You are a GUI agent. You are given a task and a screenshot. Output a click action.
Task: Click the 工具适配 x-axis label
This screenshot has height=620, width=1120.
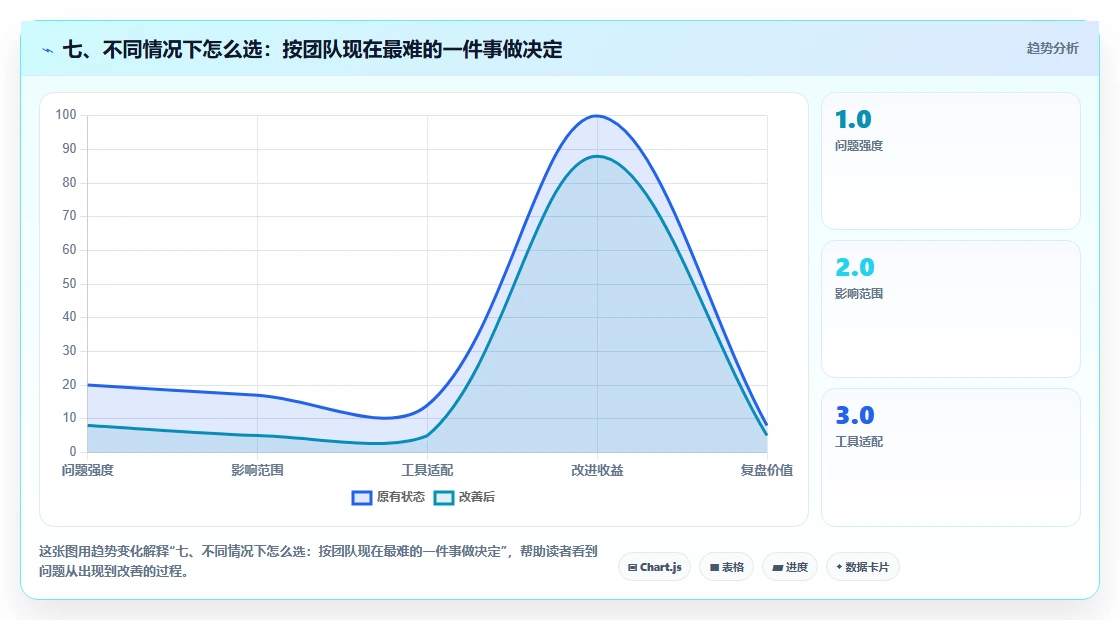427,470
